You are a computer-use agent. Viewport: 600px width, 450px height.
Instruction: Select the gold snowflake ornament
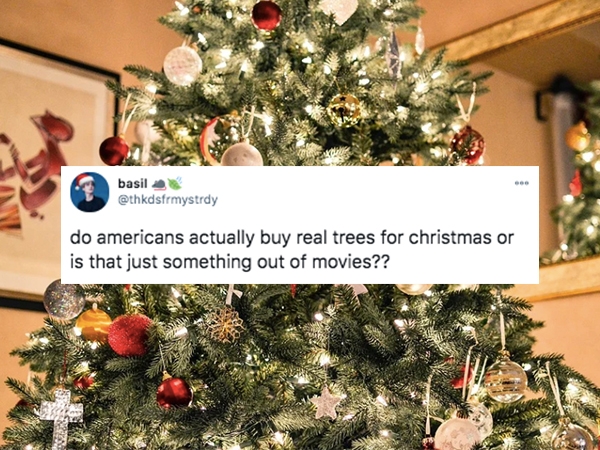pos(225,324)
